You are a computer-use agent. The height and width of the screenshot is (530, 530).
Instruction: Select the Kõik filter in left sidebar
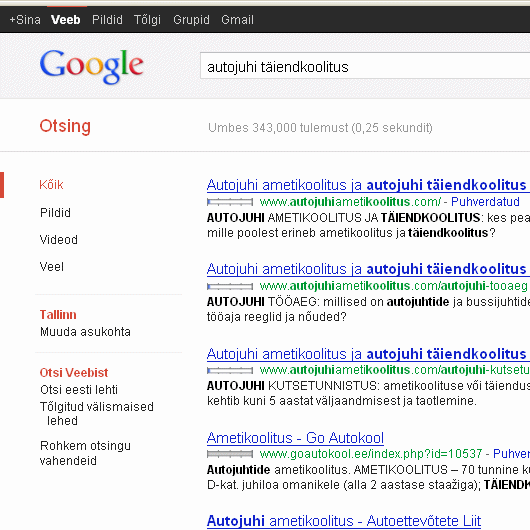coord(51,185)
